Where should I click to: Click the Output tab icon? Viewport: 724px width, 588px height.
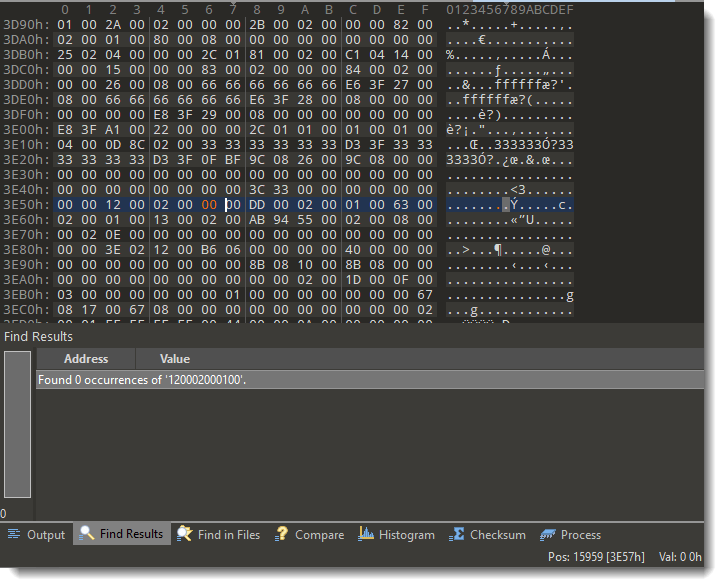click(x=14, y=535)
